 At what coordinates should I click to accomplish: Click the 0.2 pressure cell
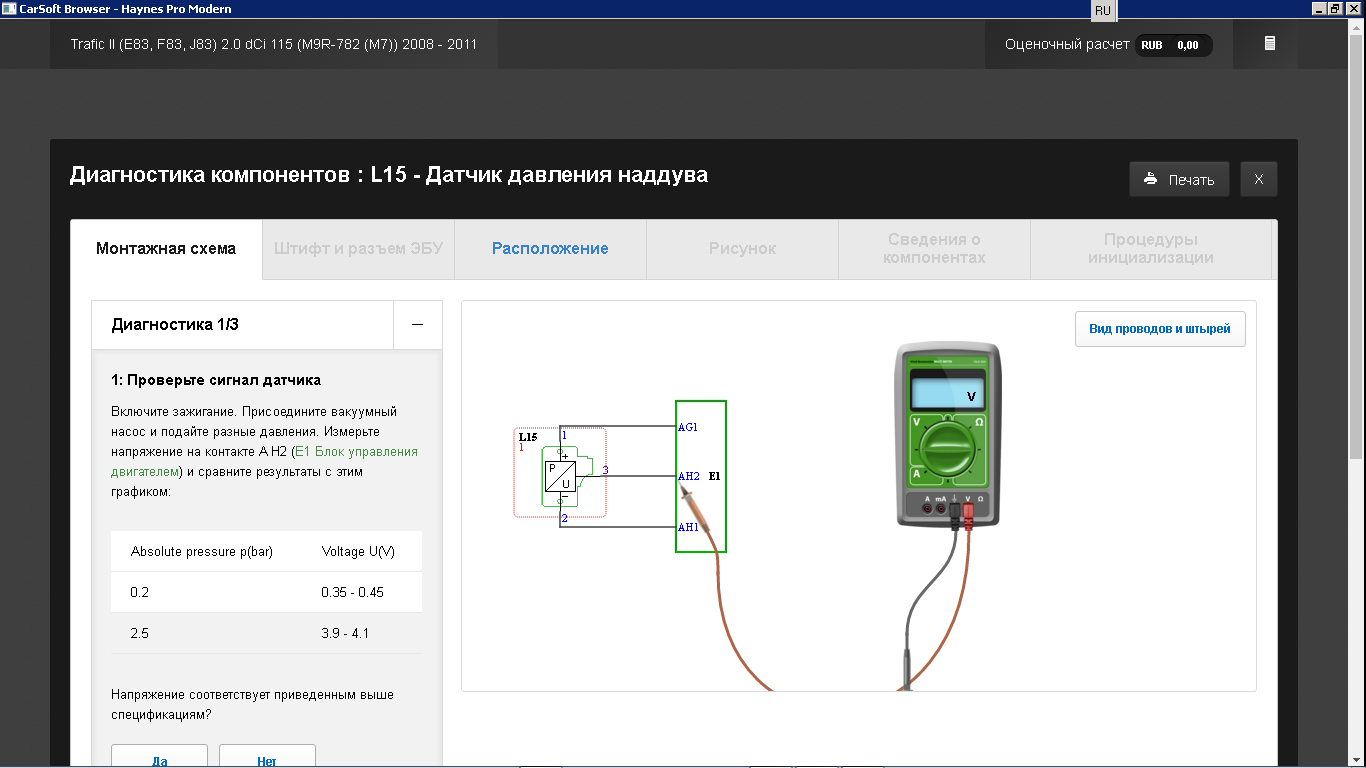coord(140,592)
